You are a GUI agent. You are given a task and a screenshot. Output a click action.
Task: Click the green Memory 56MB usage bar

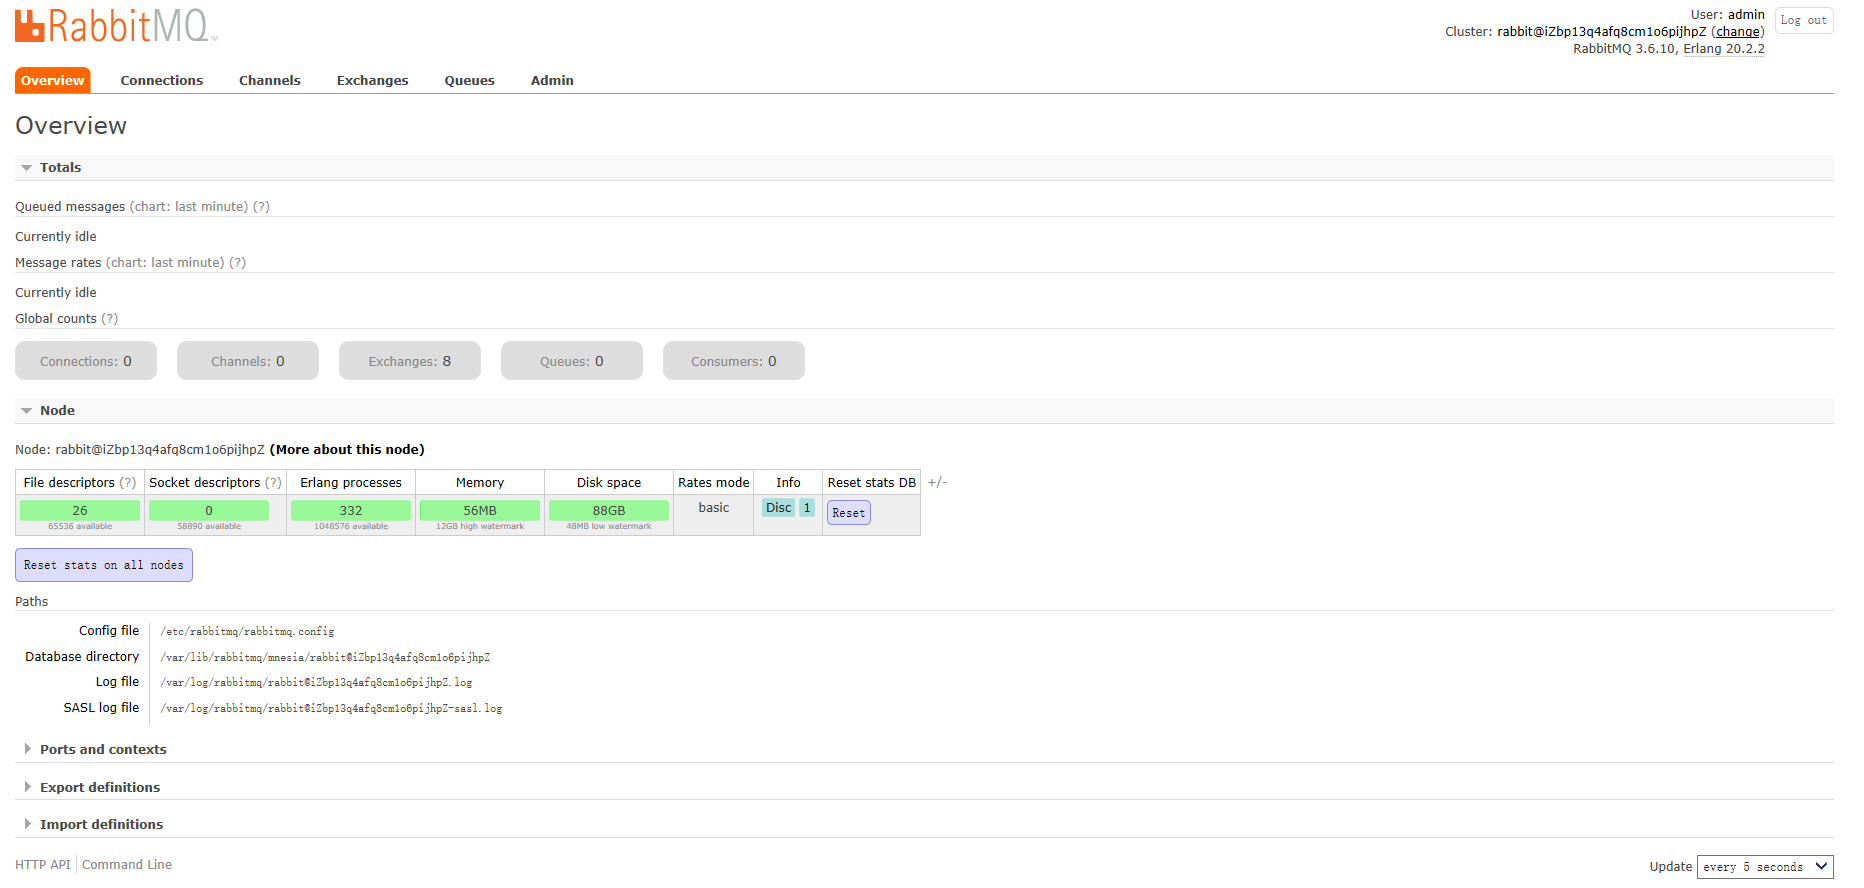(480, 511)
